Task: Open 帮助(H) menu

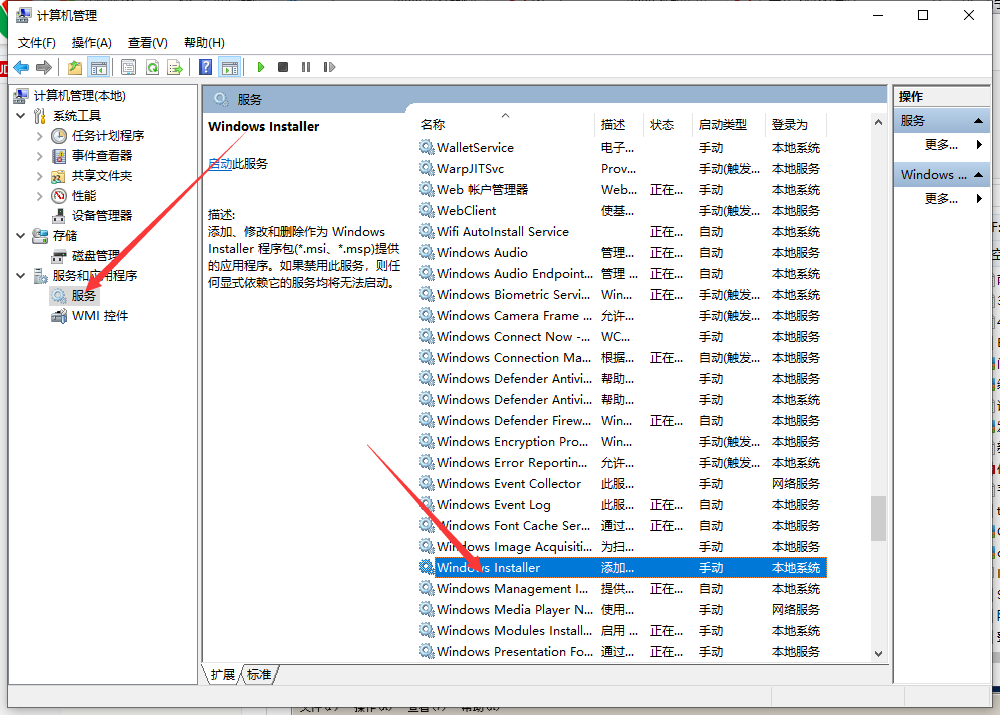Action: click(204, 43)
